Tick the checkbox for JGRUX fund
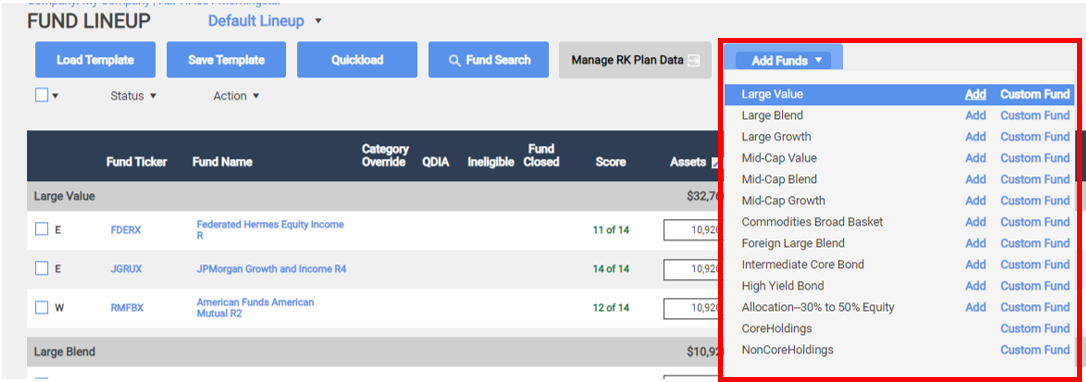 42,268
